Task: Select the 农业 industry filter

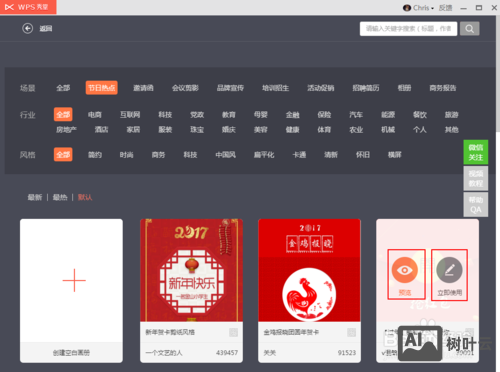Action: click(356, 129)
